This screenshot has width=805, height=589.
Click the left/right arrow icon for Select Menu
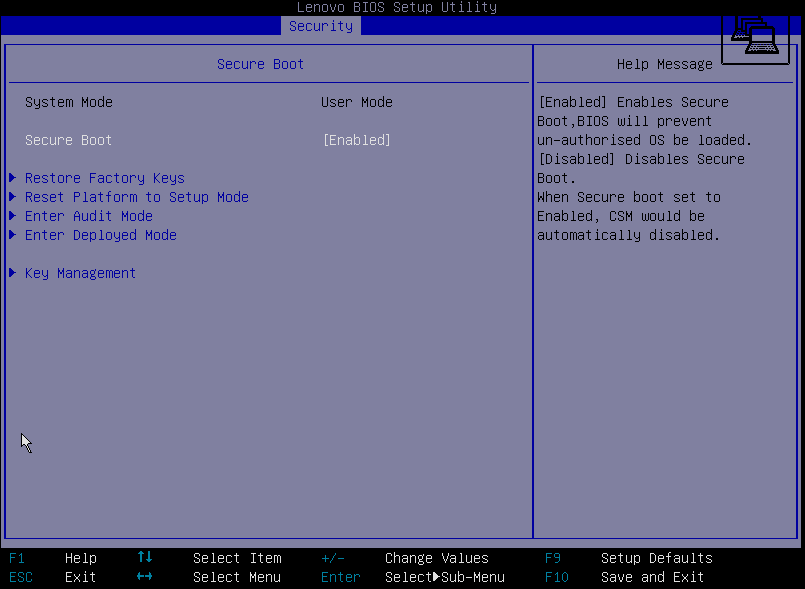pyautogui.click(x=145, y=577)
